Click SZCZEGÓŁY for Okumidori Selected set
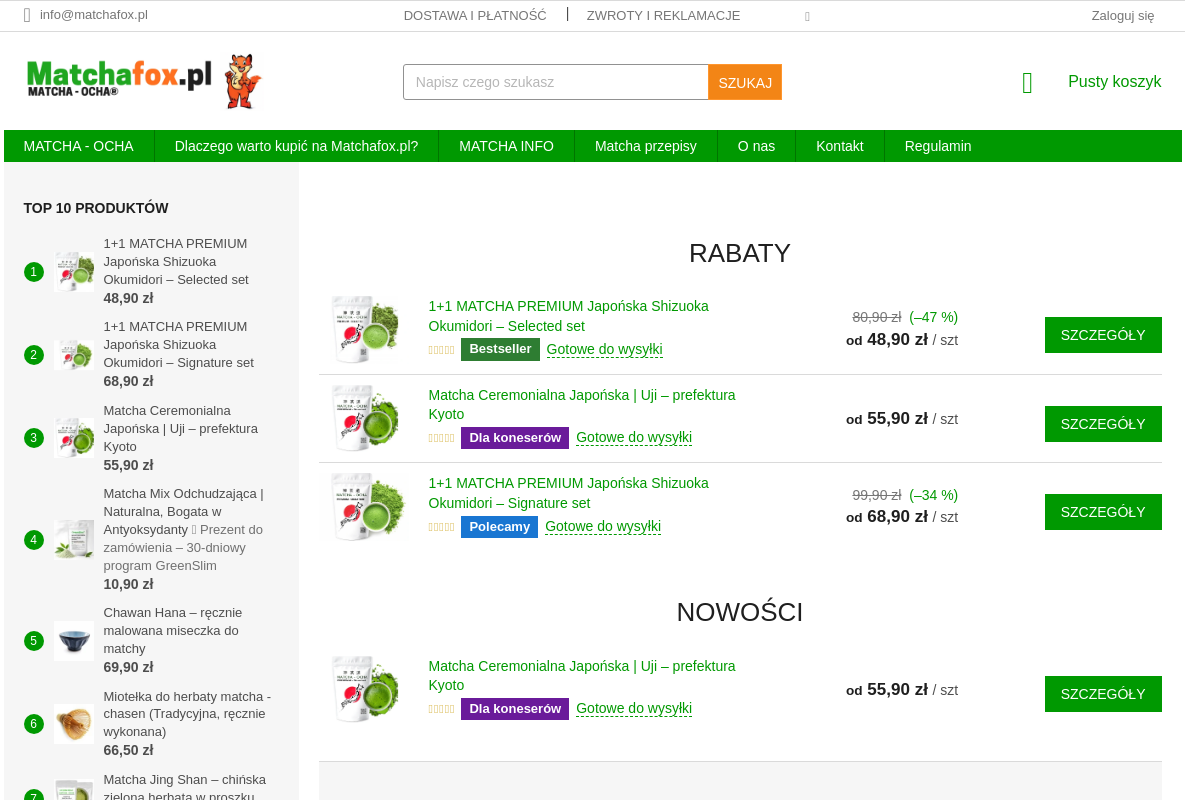The height and width of the screenshot is (800, 1200). click(x=1103, y=335)
